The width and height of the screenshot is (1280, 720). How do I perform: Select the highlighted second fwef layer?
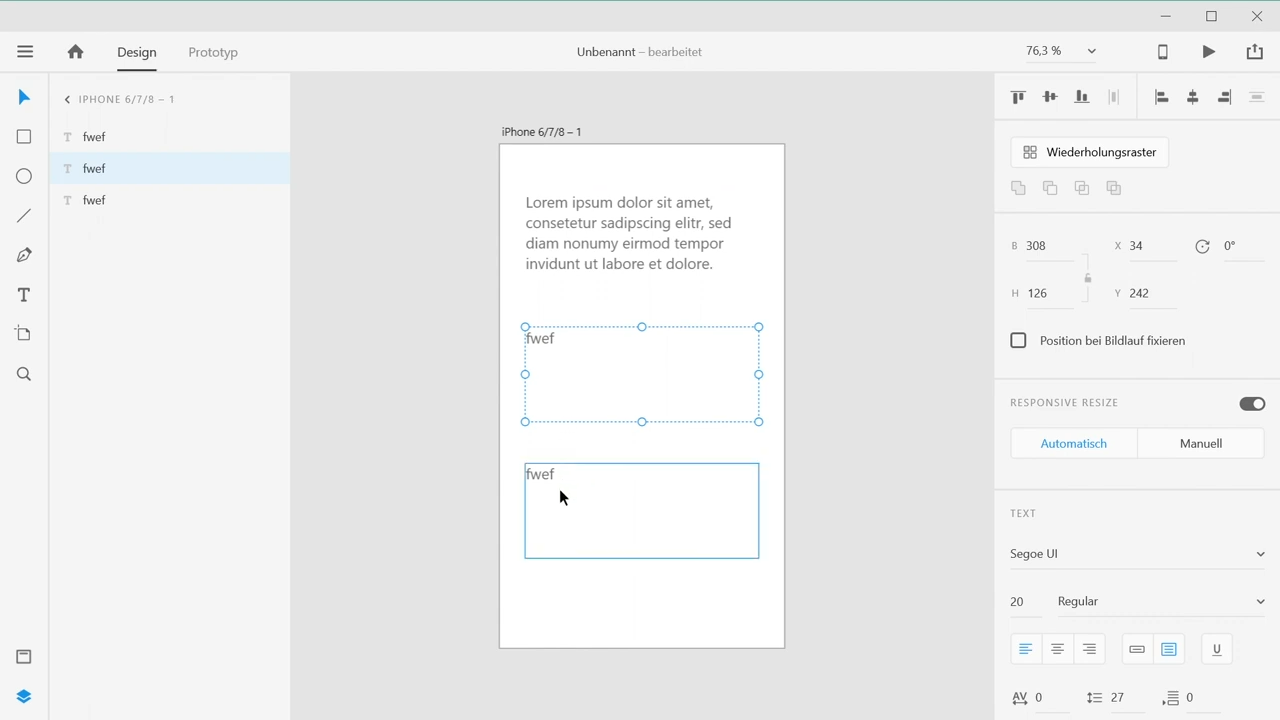tap(170, 168)
